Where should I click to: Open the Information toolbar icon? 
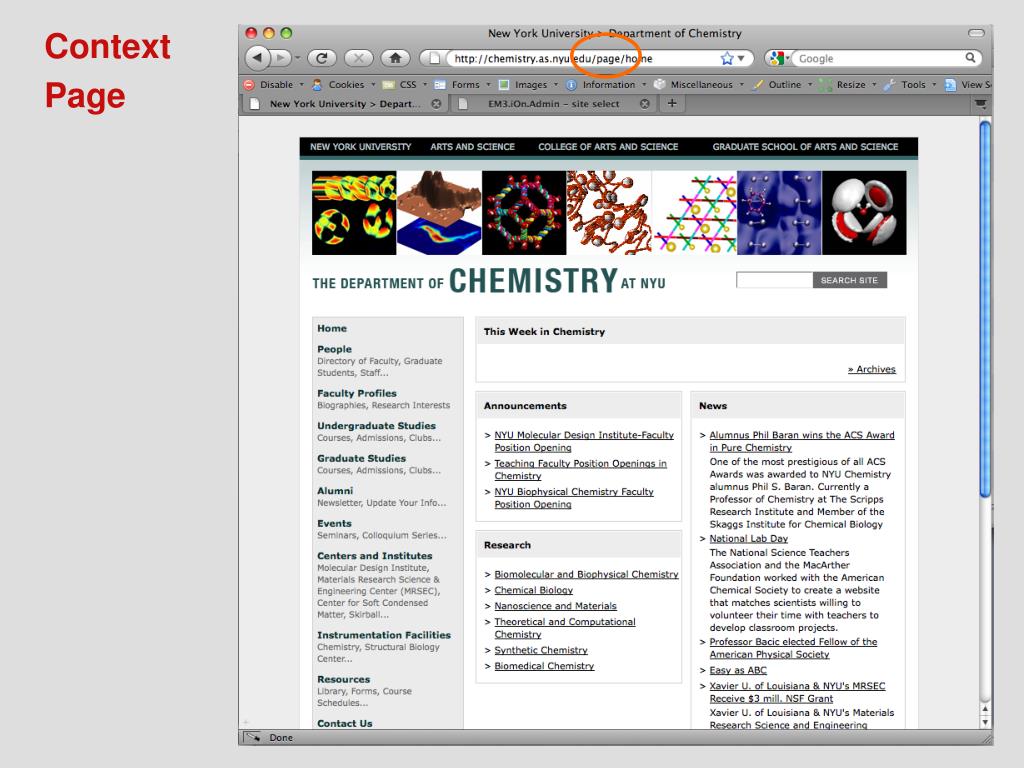[571, 85]
